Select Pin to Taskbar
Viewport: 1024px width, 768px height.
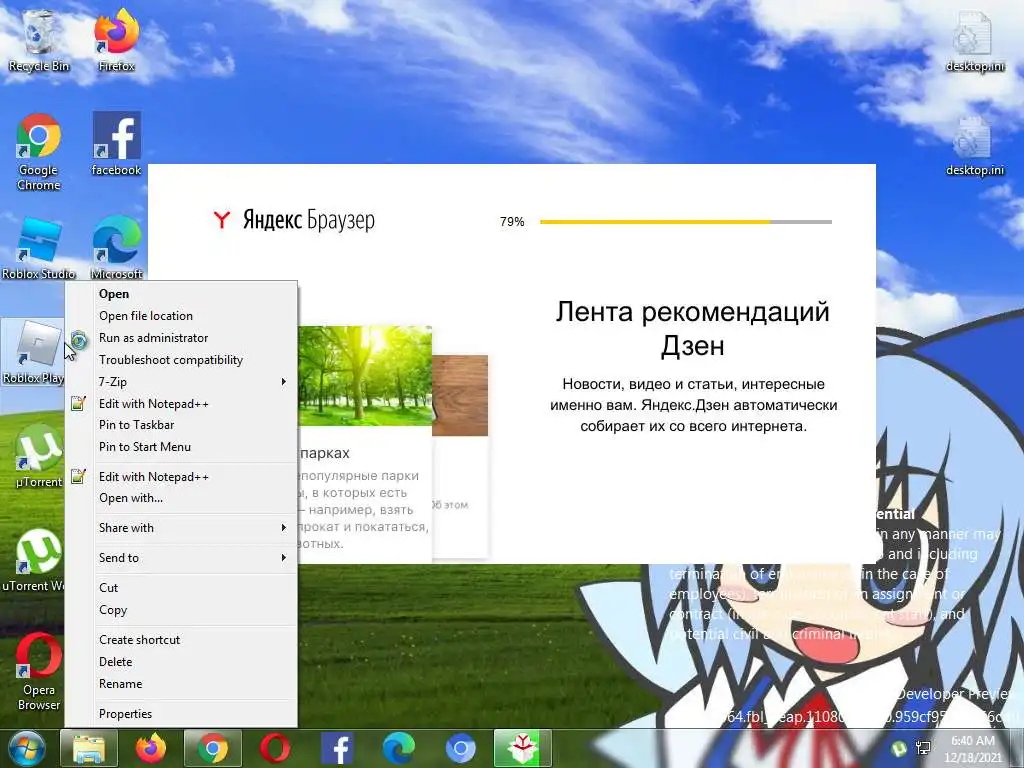pyautogui.click(x=182, y=425)
